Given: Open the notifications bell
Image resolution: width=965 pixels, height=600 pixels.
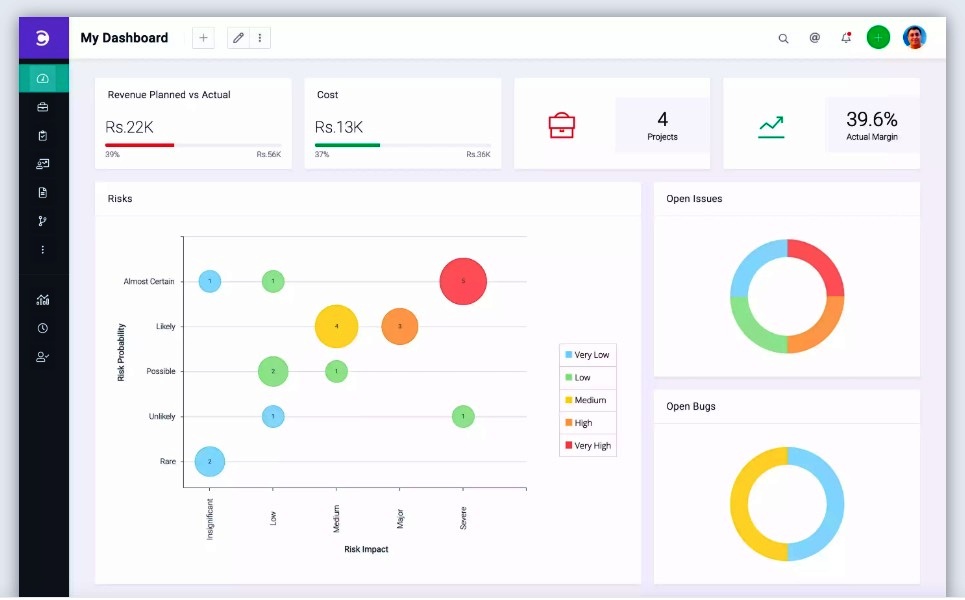Looking at the screenshot, I should (x=846, y=38).
